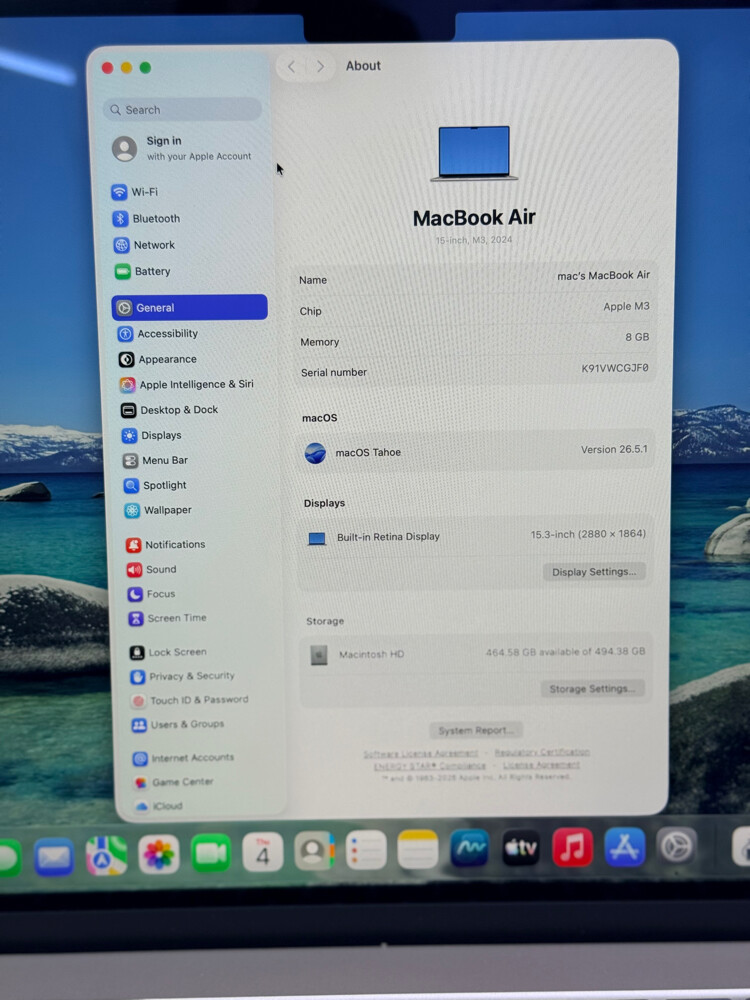This screenshot has height=1000, width=750.
Task: Launch Apple TV from the Dock
Action: 521,848
